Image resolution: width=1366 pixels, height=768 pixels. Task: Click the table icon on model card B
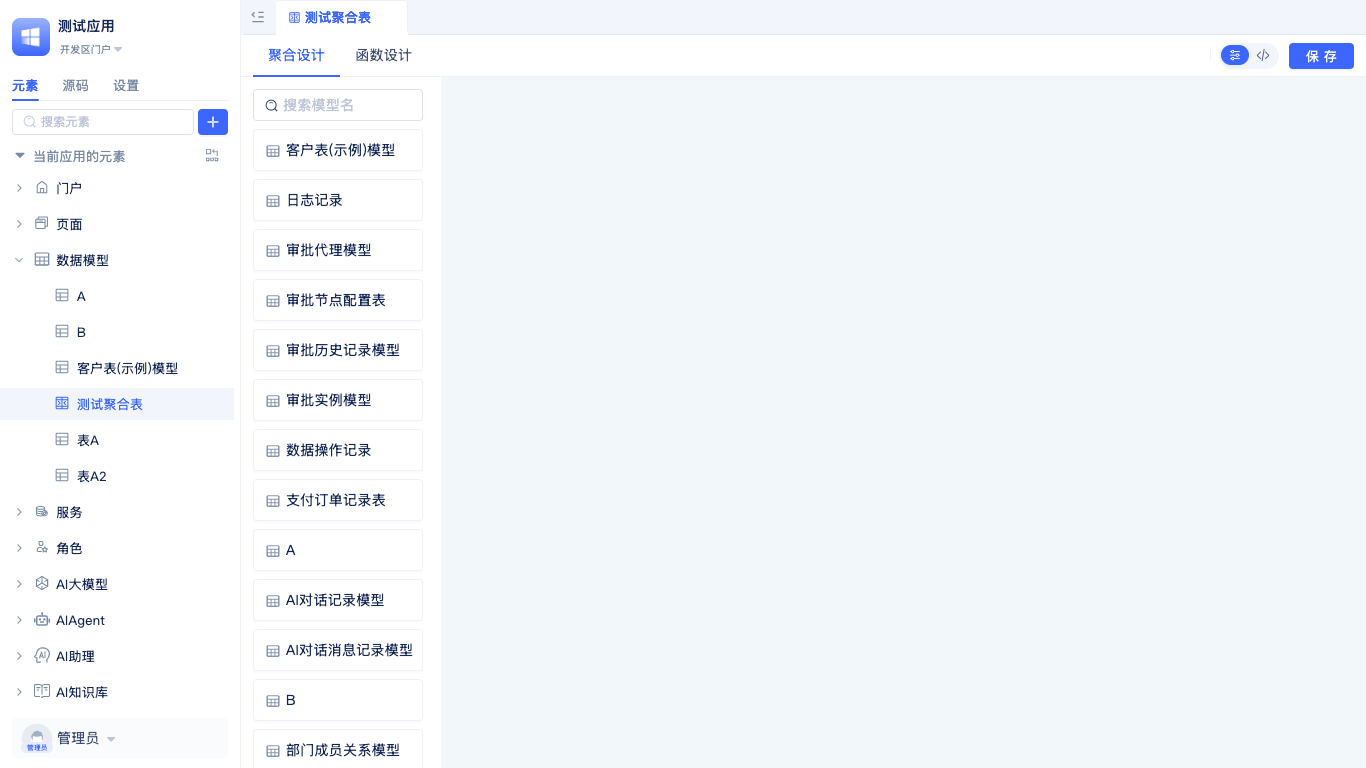272,701
